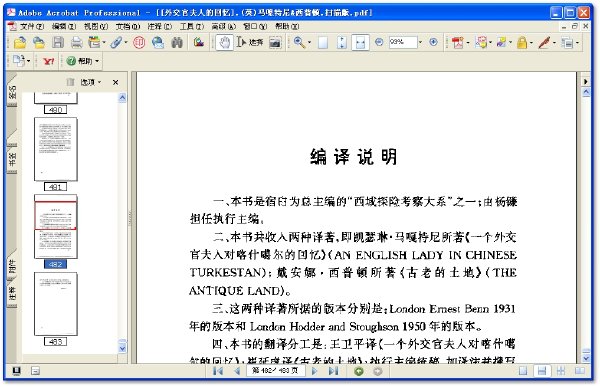Select page thumbnail 483
The image size is (600, 387).
pos(55,304)
